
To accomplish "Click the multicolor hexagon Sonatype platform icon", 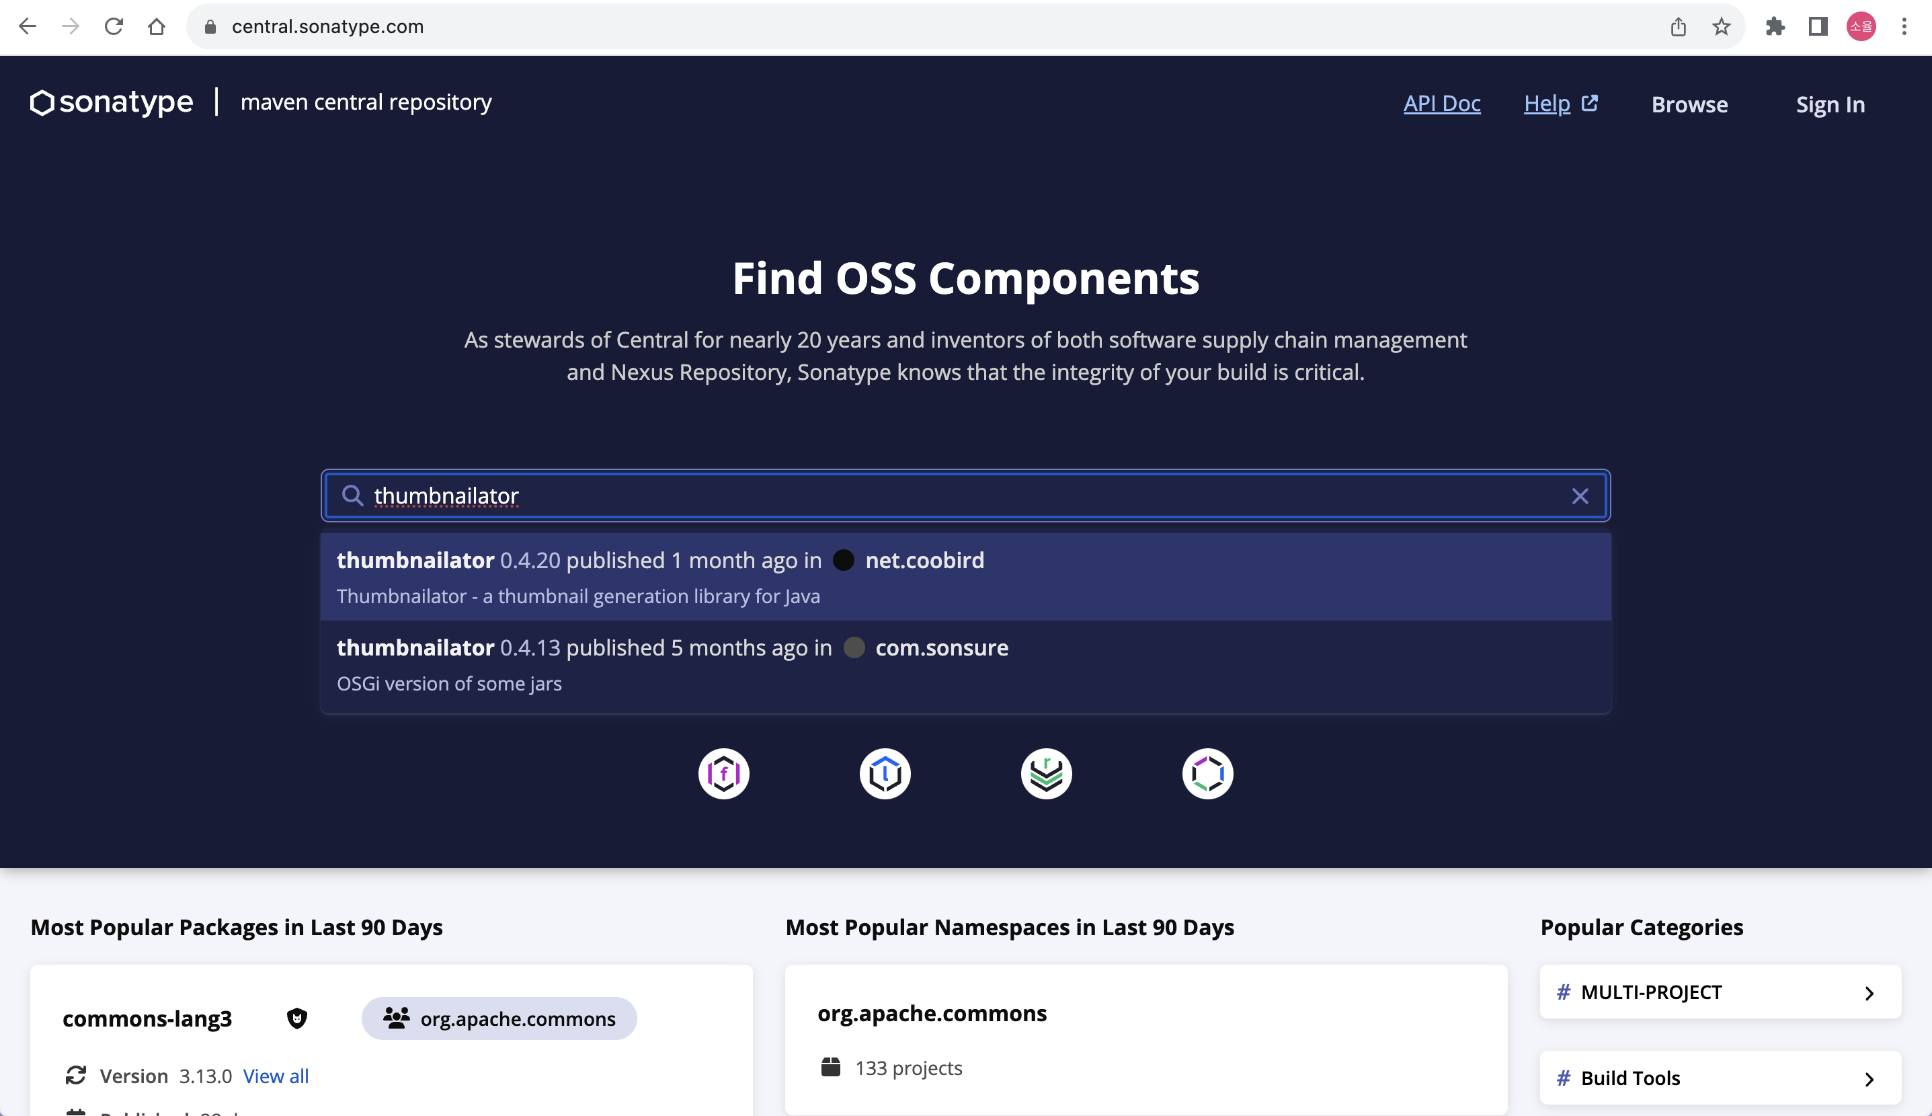I will pos(1207,773).
